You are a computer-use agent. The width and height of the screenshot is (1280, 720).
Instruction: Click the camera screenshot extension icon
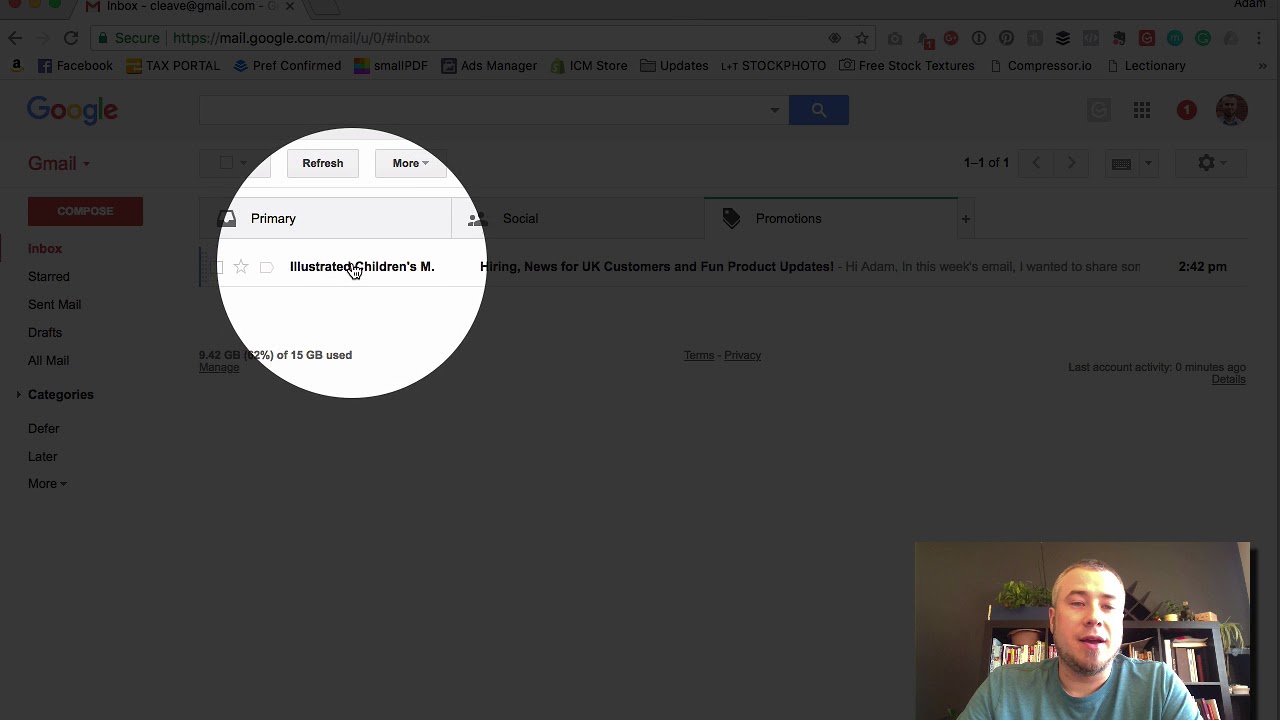895,38
